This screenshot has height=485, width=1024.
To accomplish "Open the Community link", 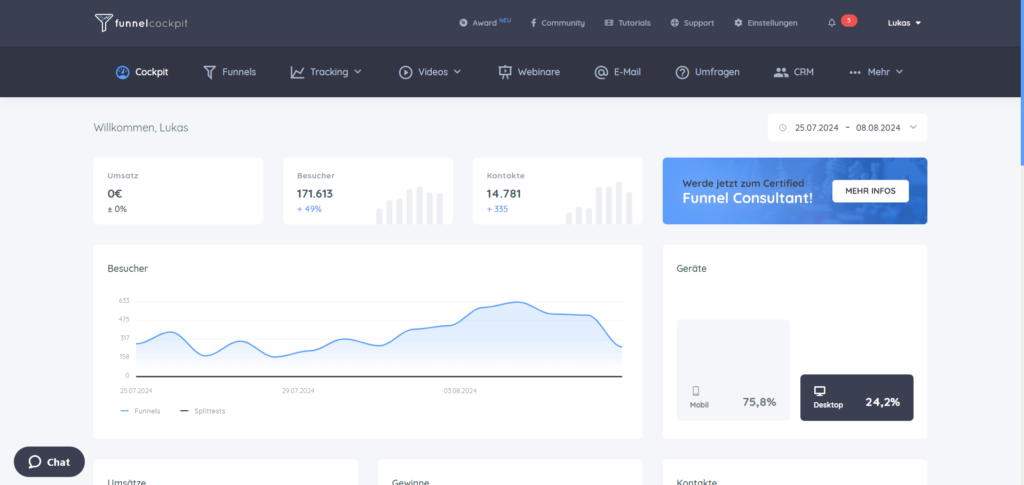I will 557,23.
